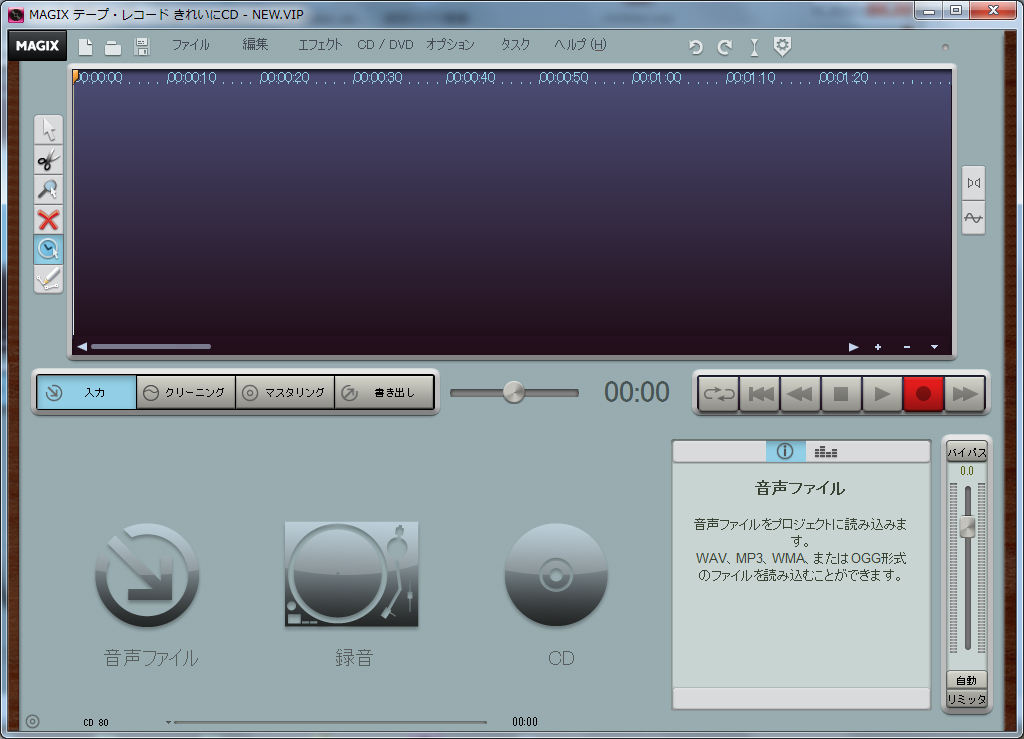Click the text cursor marker icon in toolbar

tap(754, 47)
